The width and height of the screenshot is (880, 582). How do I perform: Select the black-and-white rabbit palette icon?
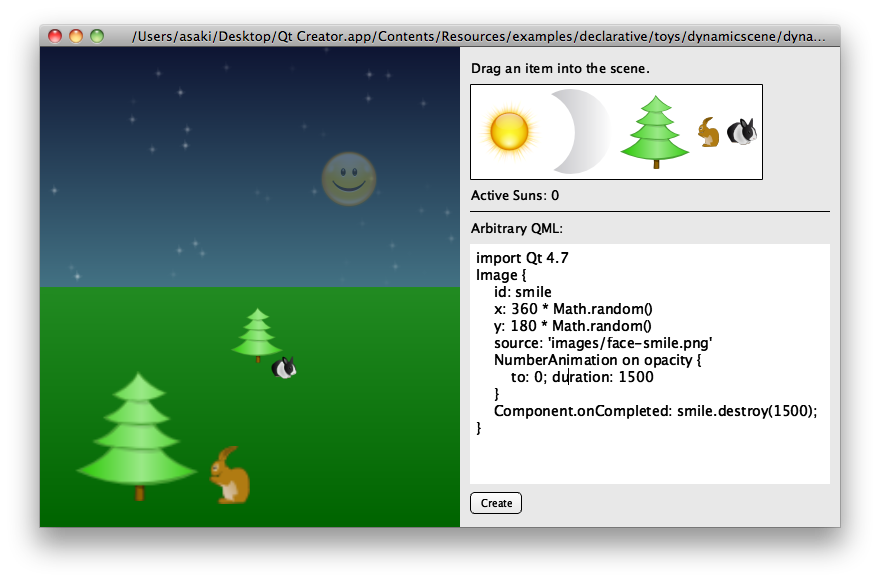[x=742, y=131]
